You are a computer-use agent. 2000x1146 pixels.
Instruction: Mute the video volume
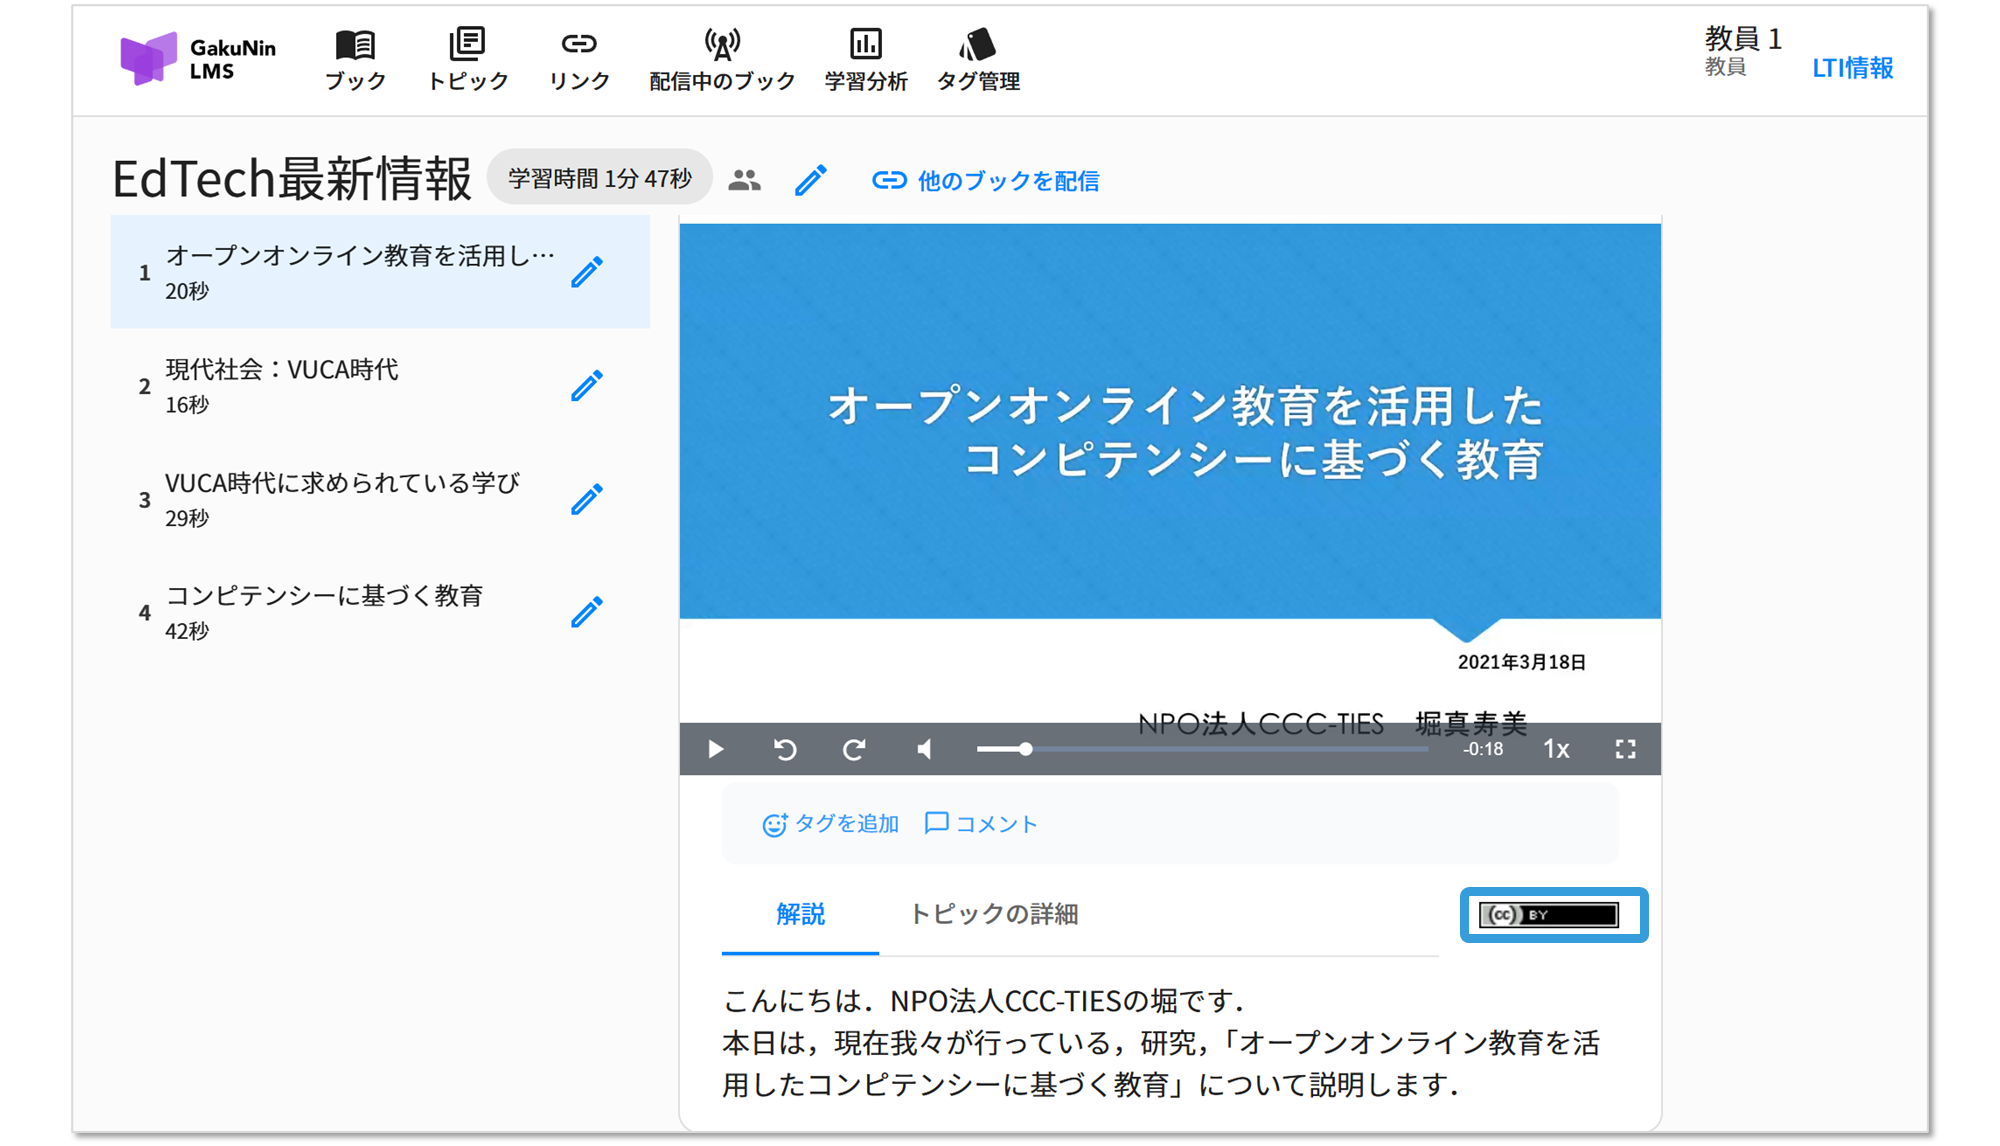(x=925, y=749)
